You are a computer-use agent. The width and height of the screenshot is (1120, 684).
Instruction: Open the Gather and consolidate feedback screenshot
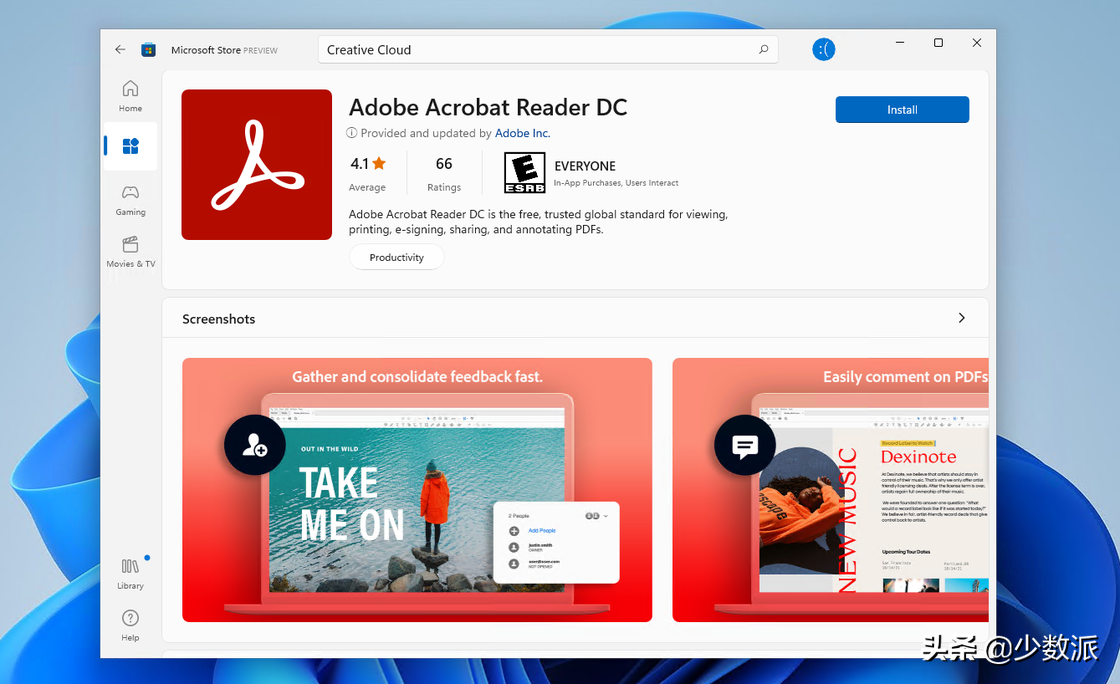pos(417,490)
